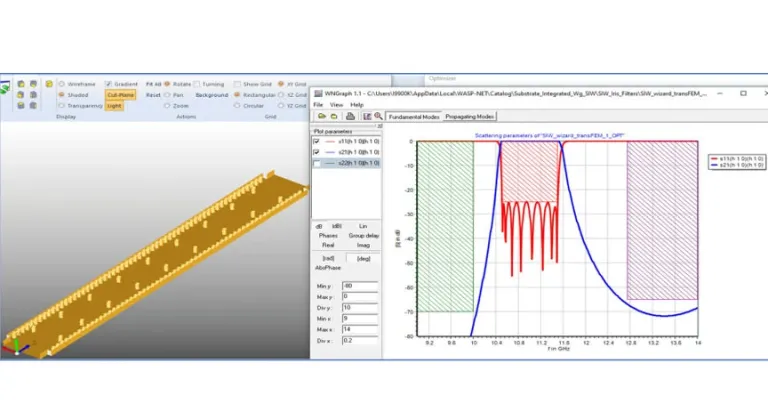Click the Fit All button
Screen dimensions: 768x420
tap(153, 84)
